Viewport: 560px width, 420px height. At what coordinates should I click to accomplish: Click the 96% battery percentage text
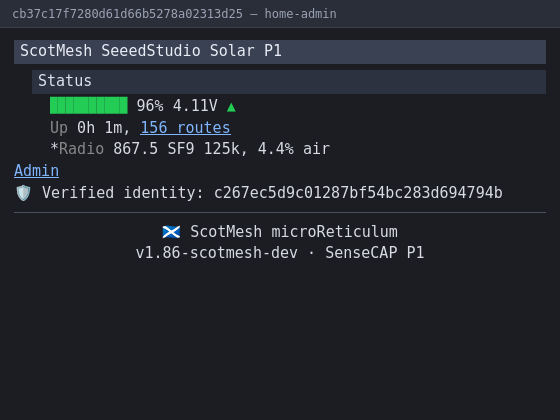(150, 106)
